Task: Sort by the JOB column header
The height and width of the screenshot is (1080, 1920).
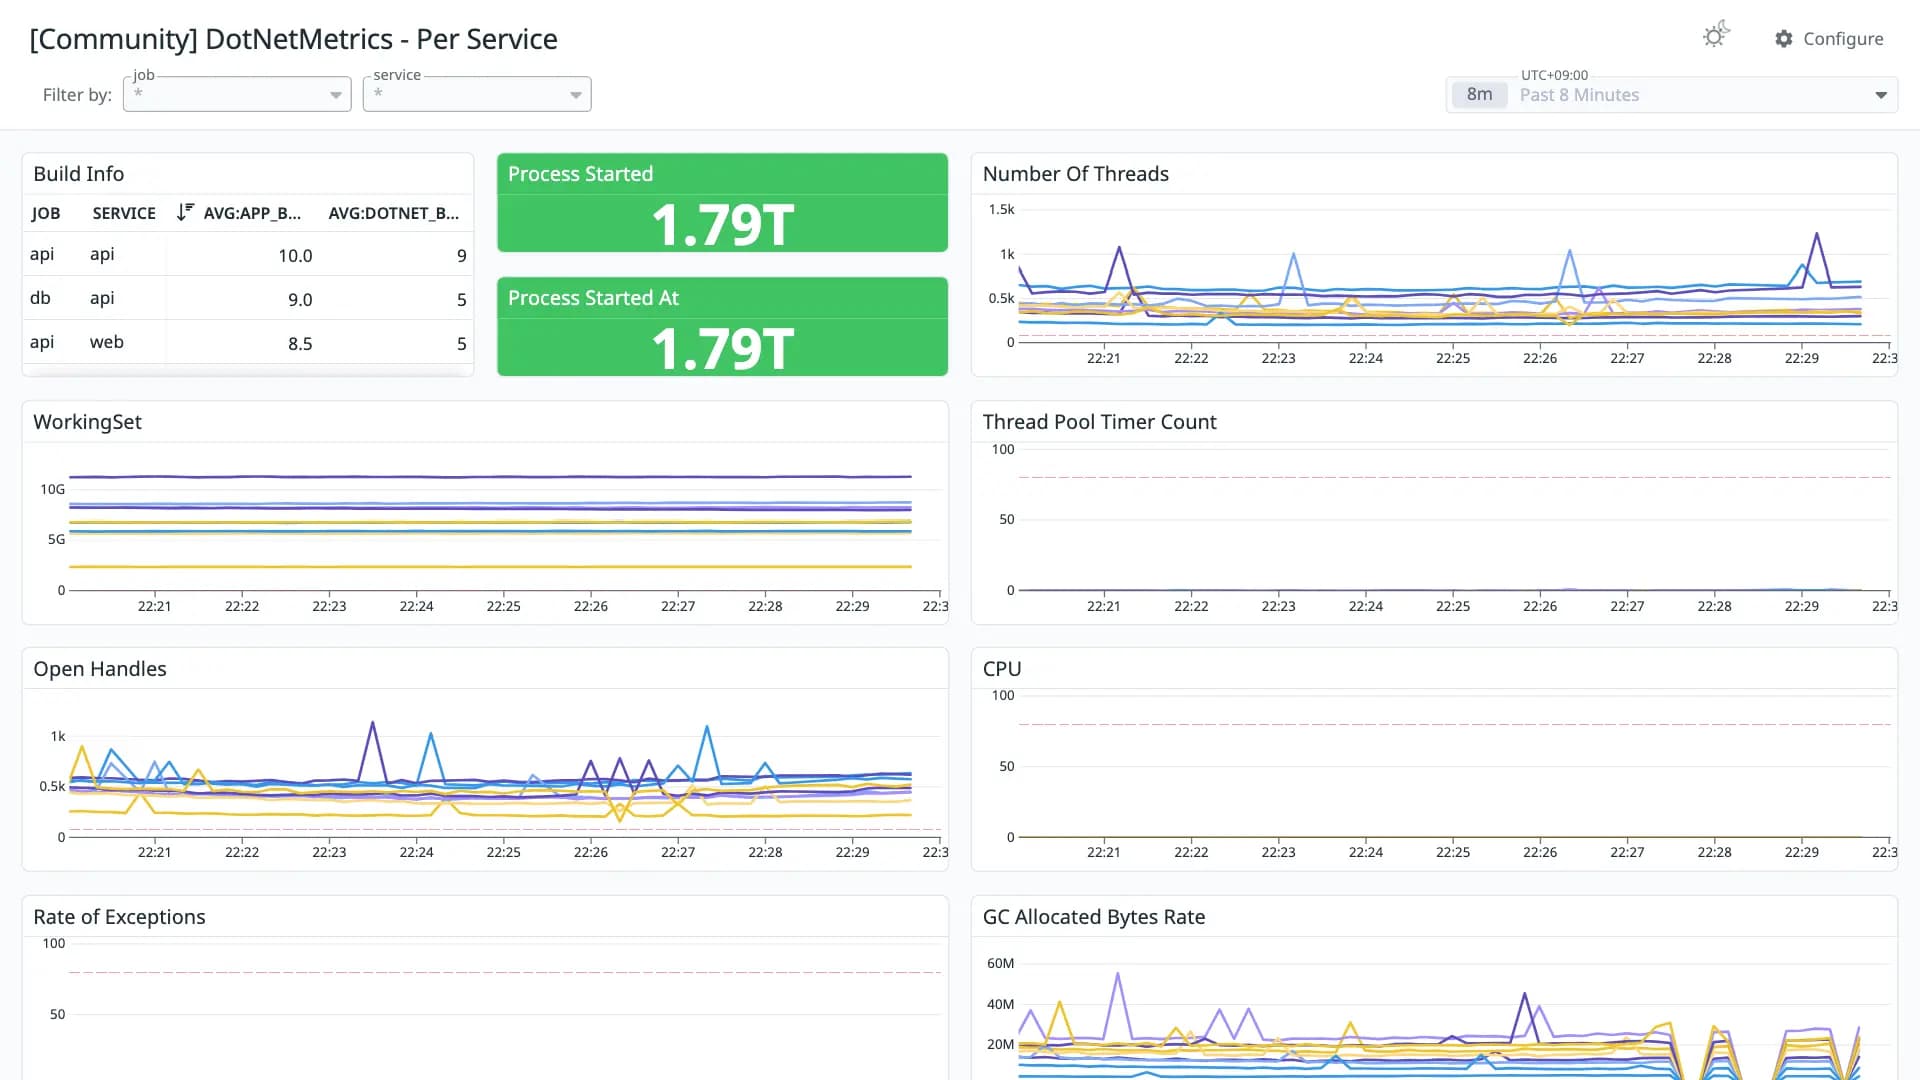Action: pos(45,213)
